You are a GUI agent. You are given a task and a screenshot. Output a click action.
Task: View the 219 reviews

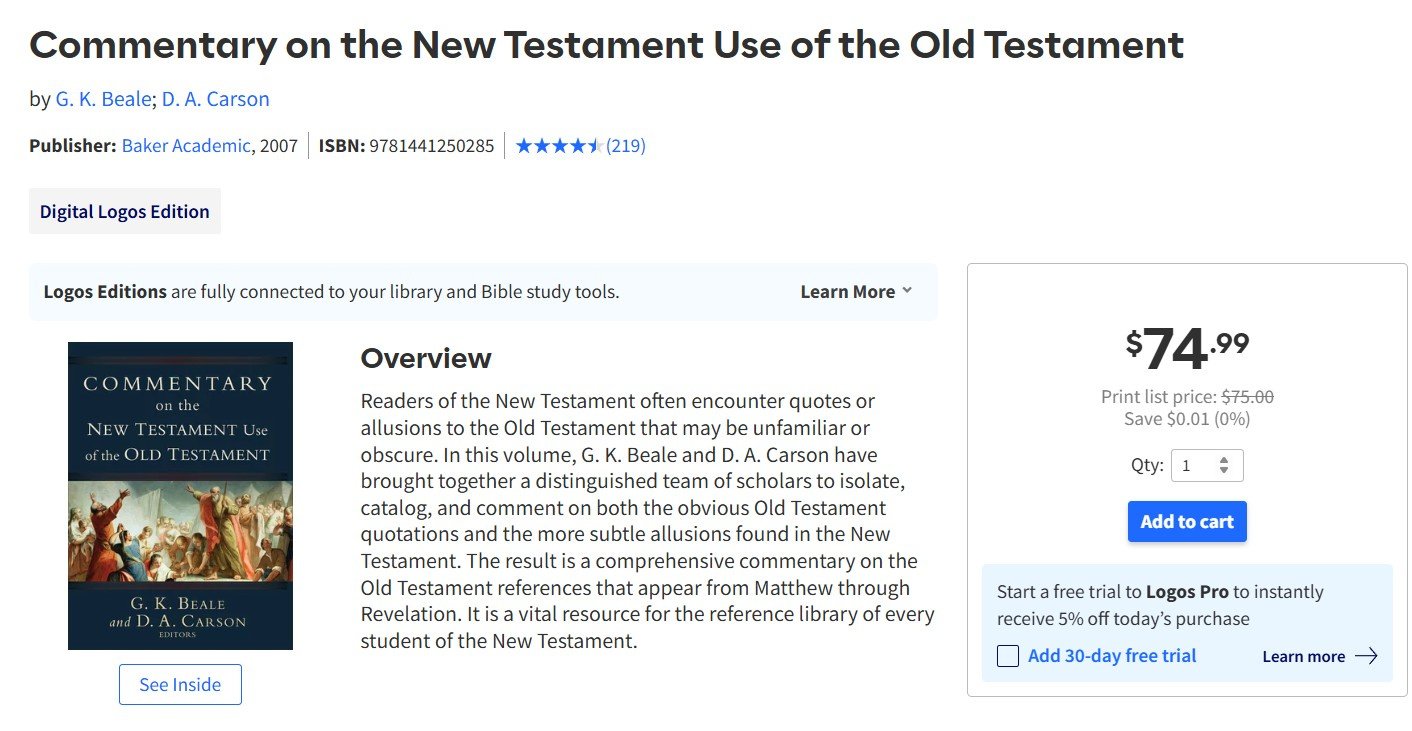pos(626,146)
